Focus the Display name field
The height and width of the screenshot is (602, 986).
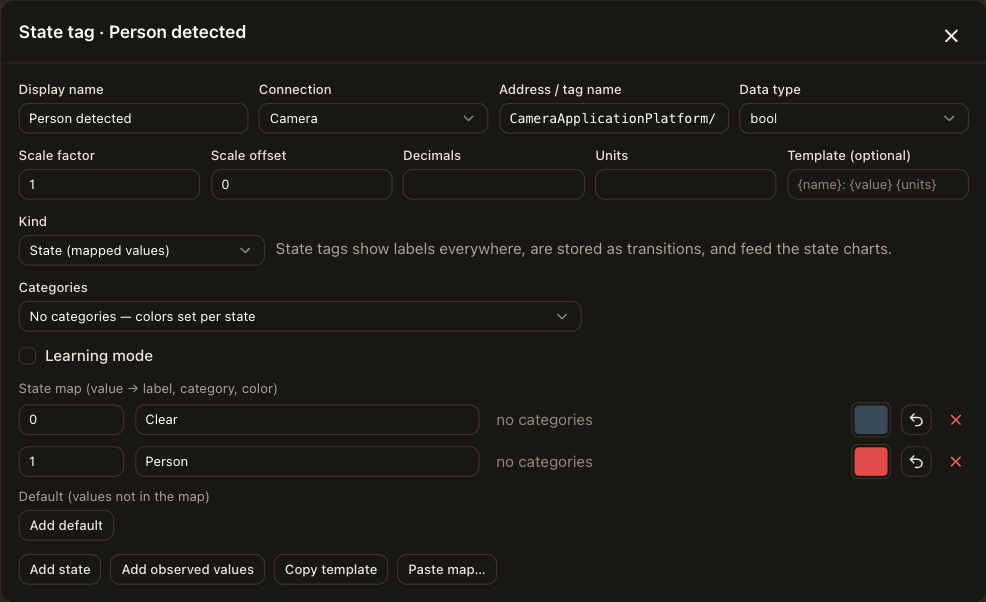tap(133, 118)
